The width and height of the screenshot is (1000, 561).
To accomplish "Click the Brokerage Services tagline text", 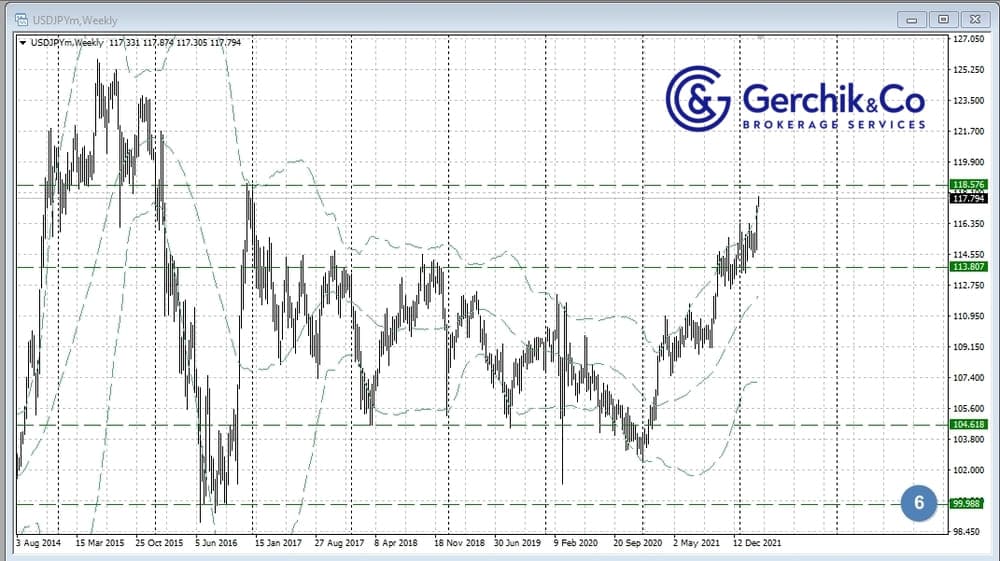I will [x=833, y=124].
